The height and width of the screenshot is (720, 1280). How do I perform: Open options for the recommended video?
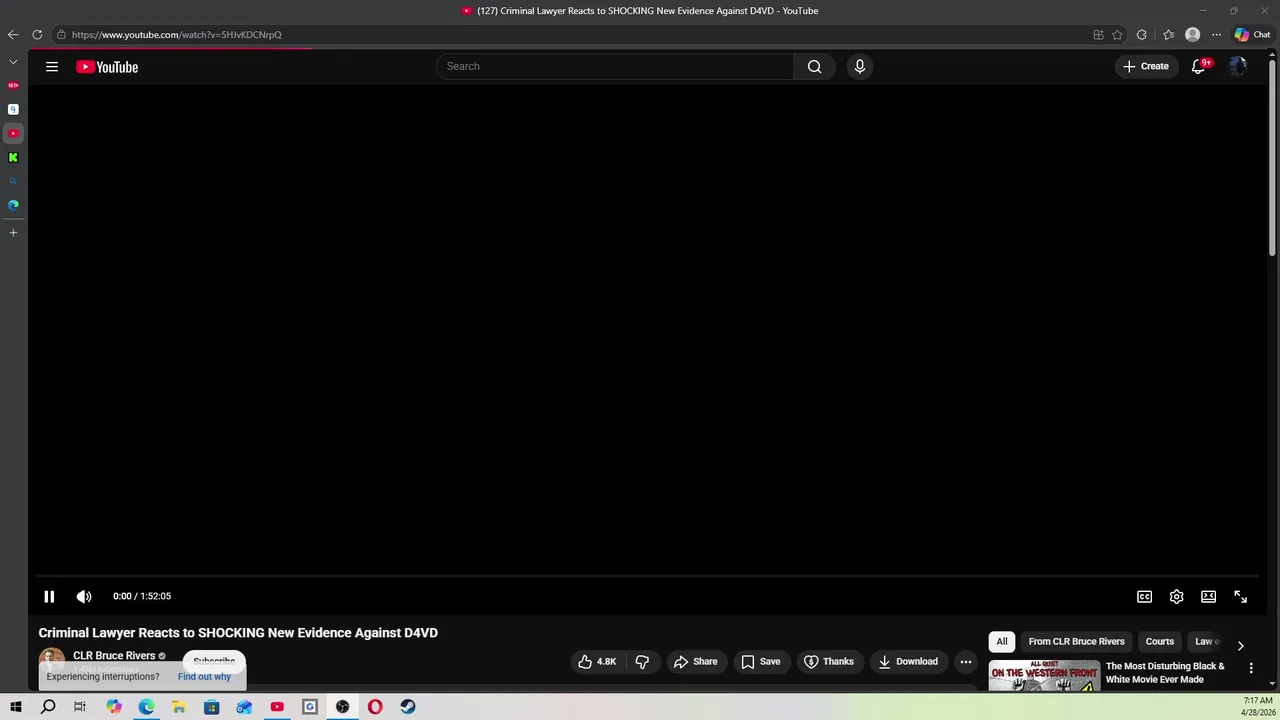coord(1251,668)
